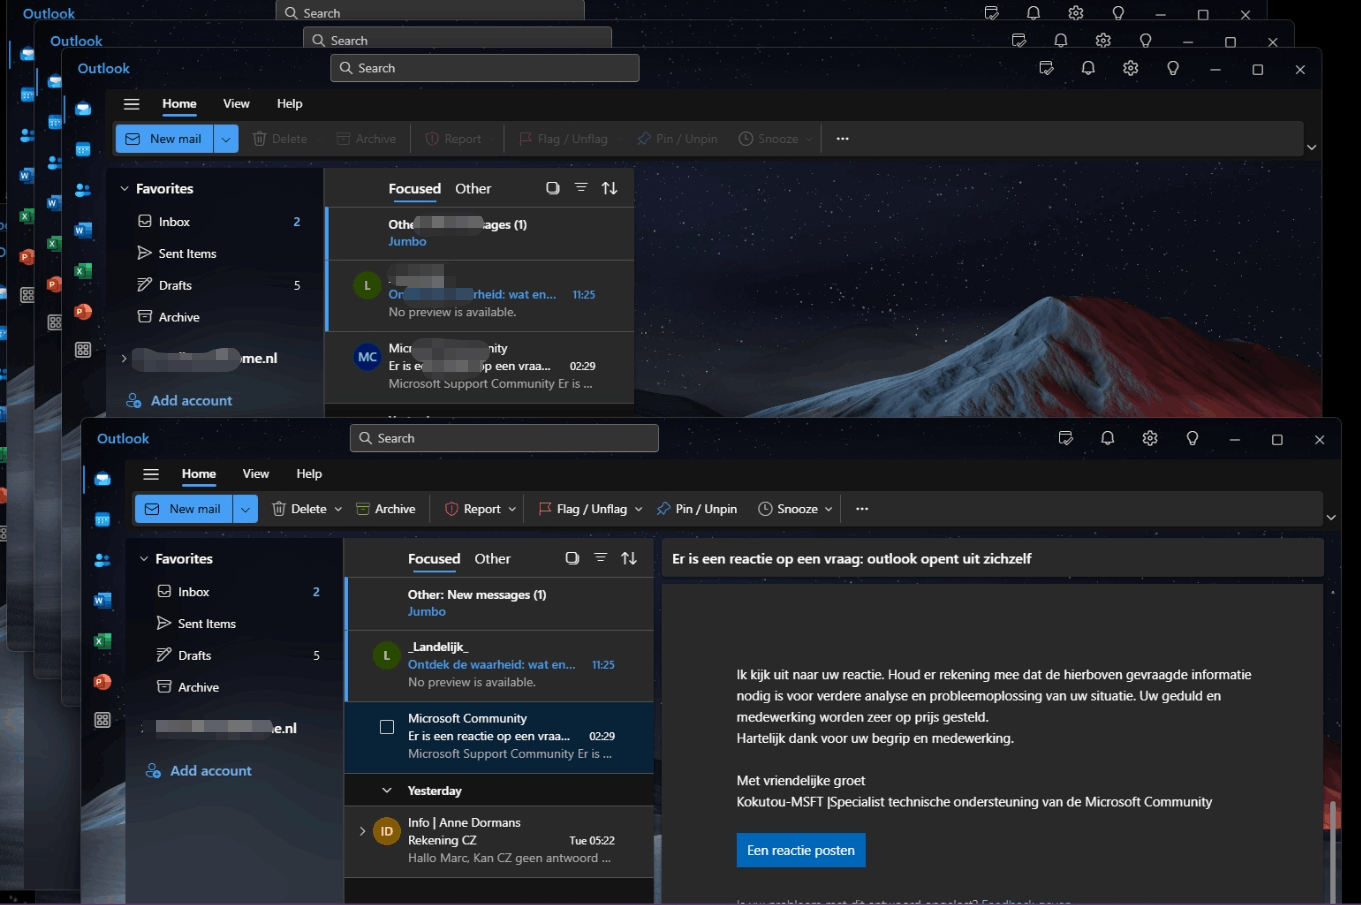Click Snooze in front window toolbar
The width and height of the screenshot is (1361, 905).
tap(789, 509)
